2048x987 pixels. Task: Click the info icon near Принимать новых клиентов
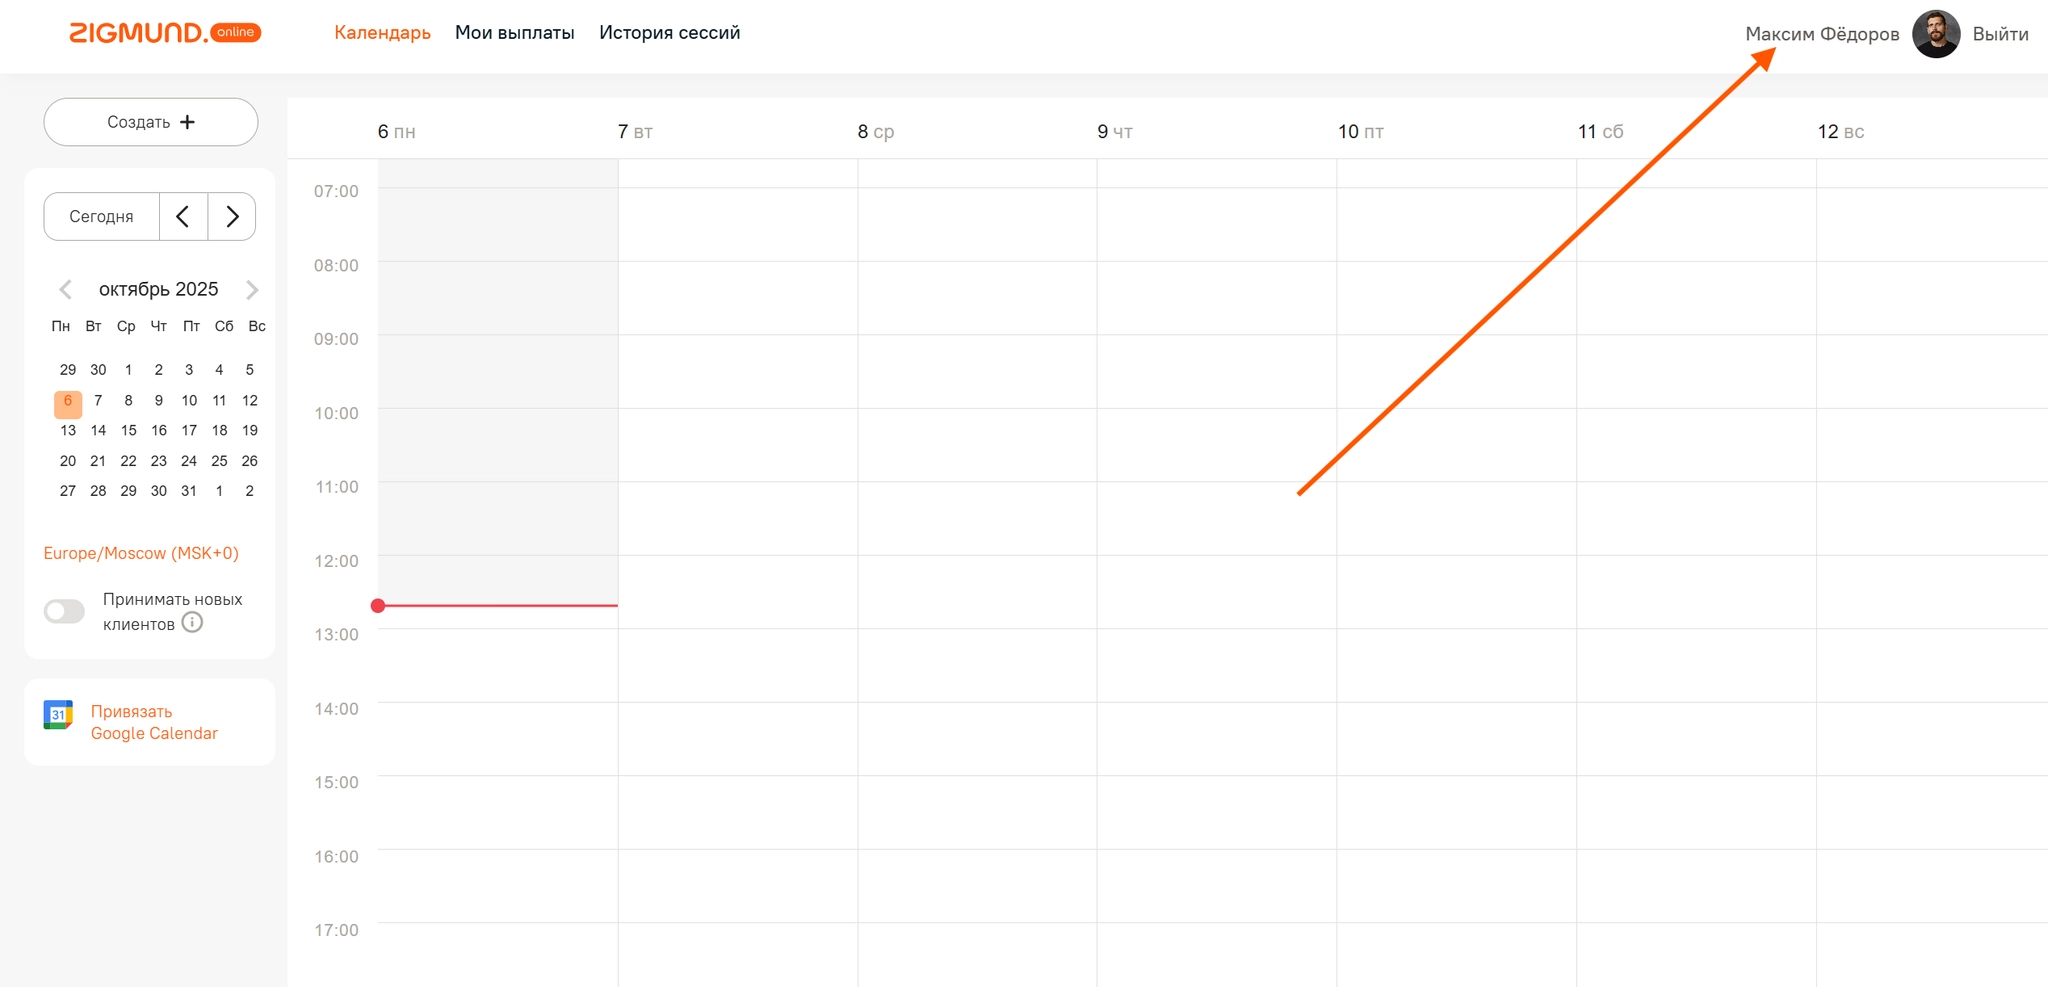(193, 623)
